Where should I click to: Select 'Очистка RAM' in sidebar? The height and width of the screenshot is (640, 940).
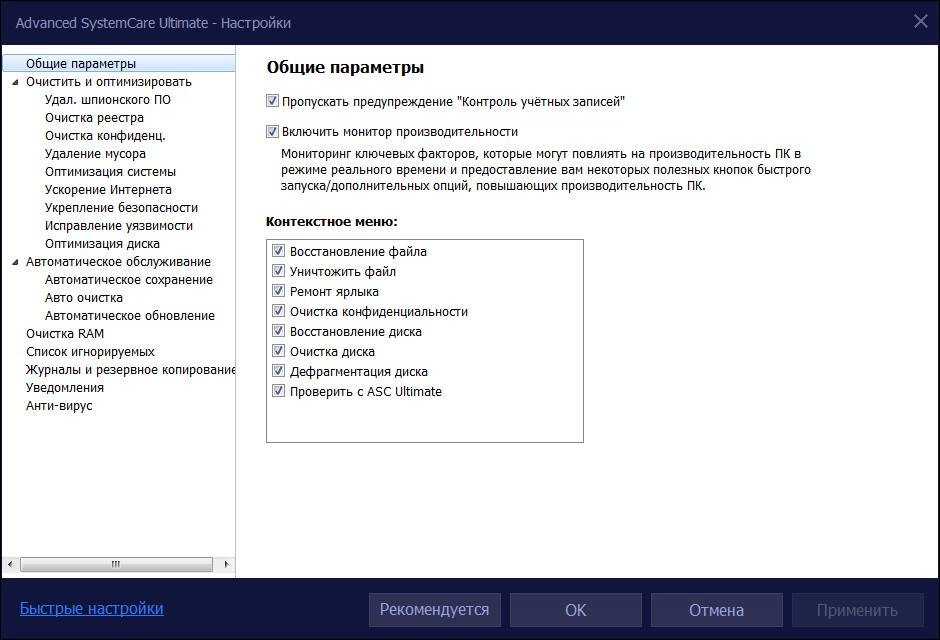pyautogui.click(x=65, y=333)
